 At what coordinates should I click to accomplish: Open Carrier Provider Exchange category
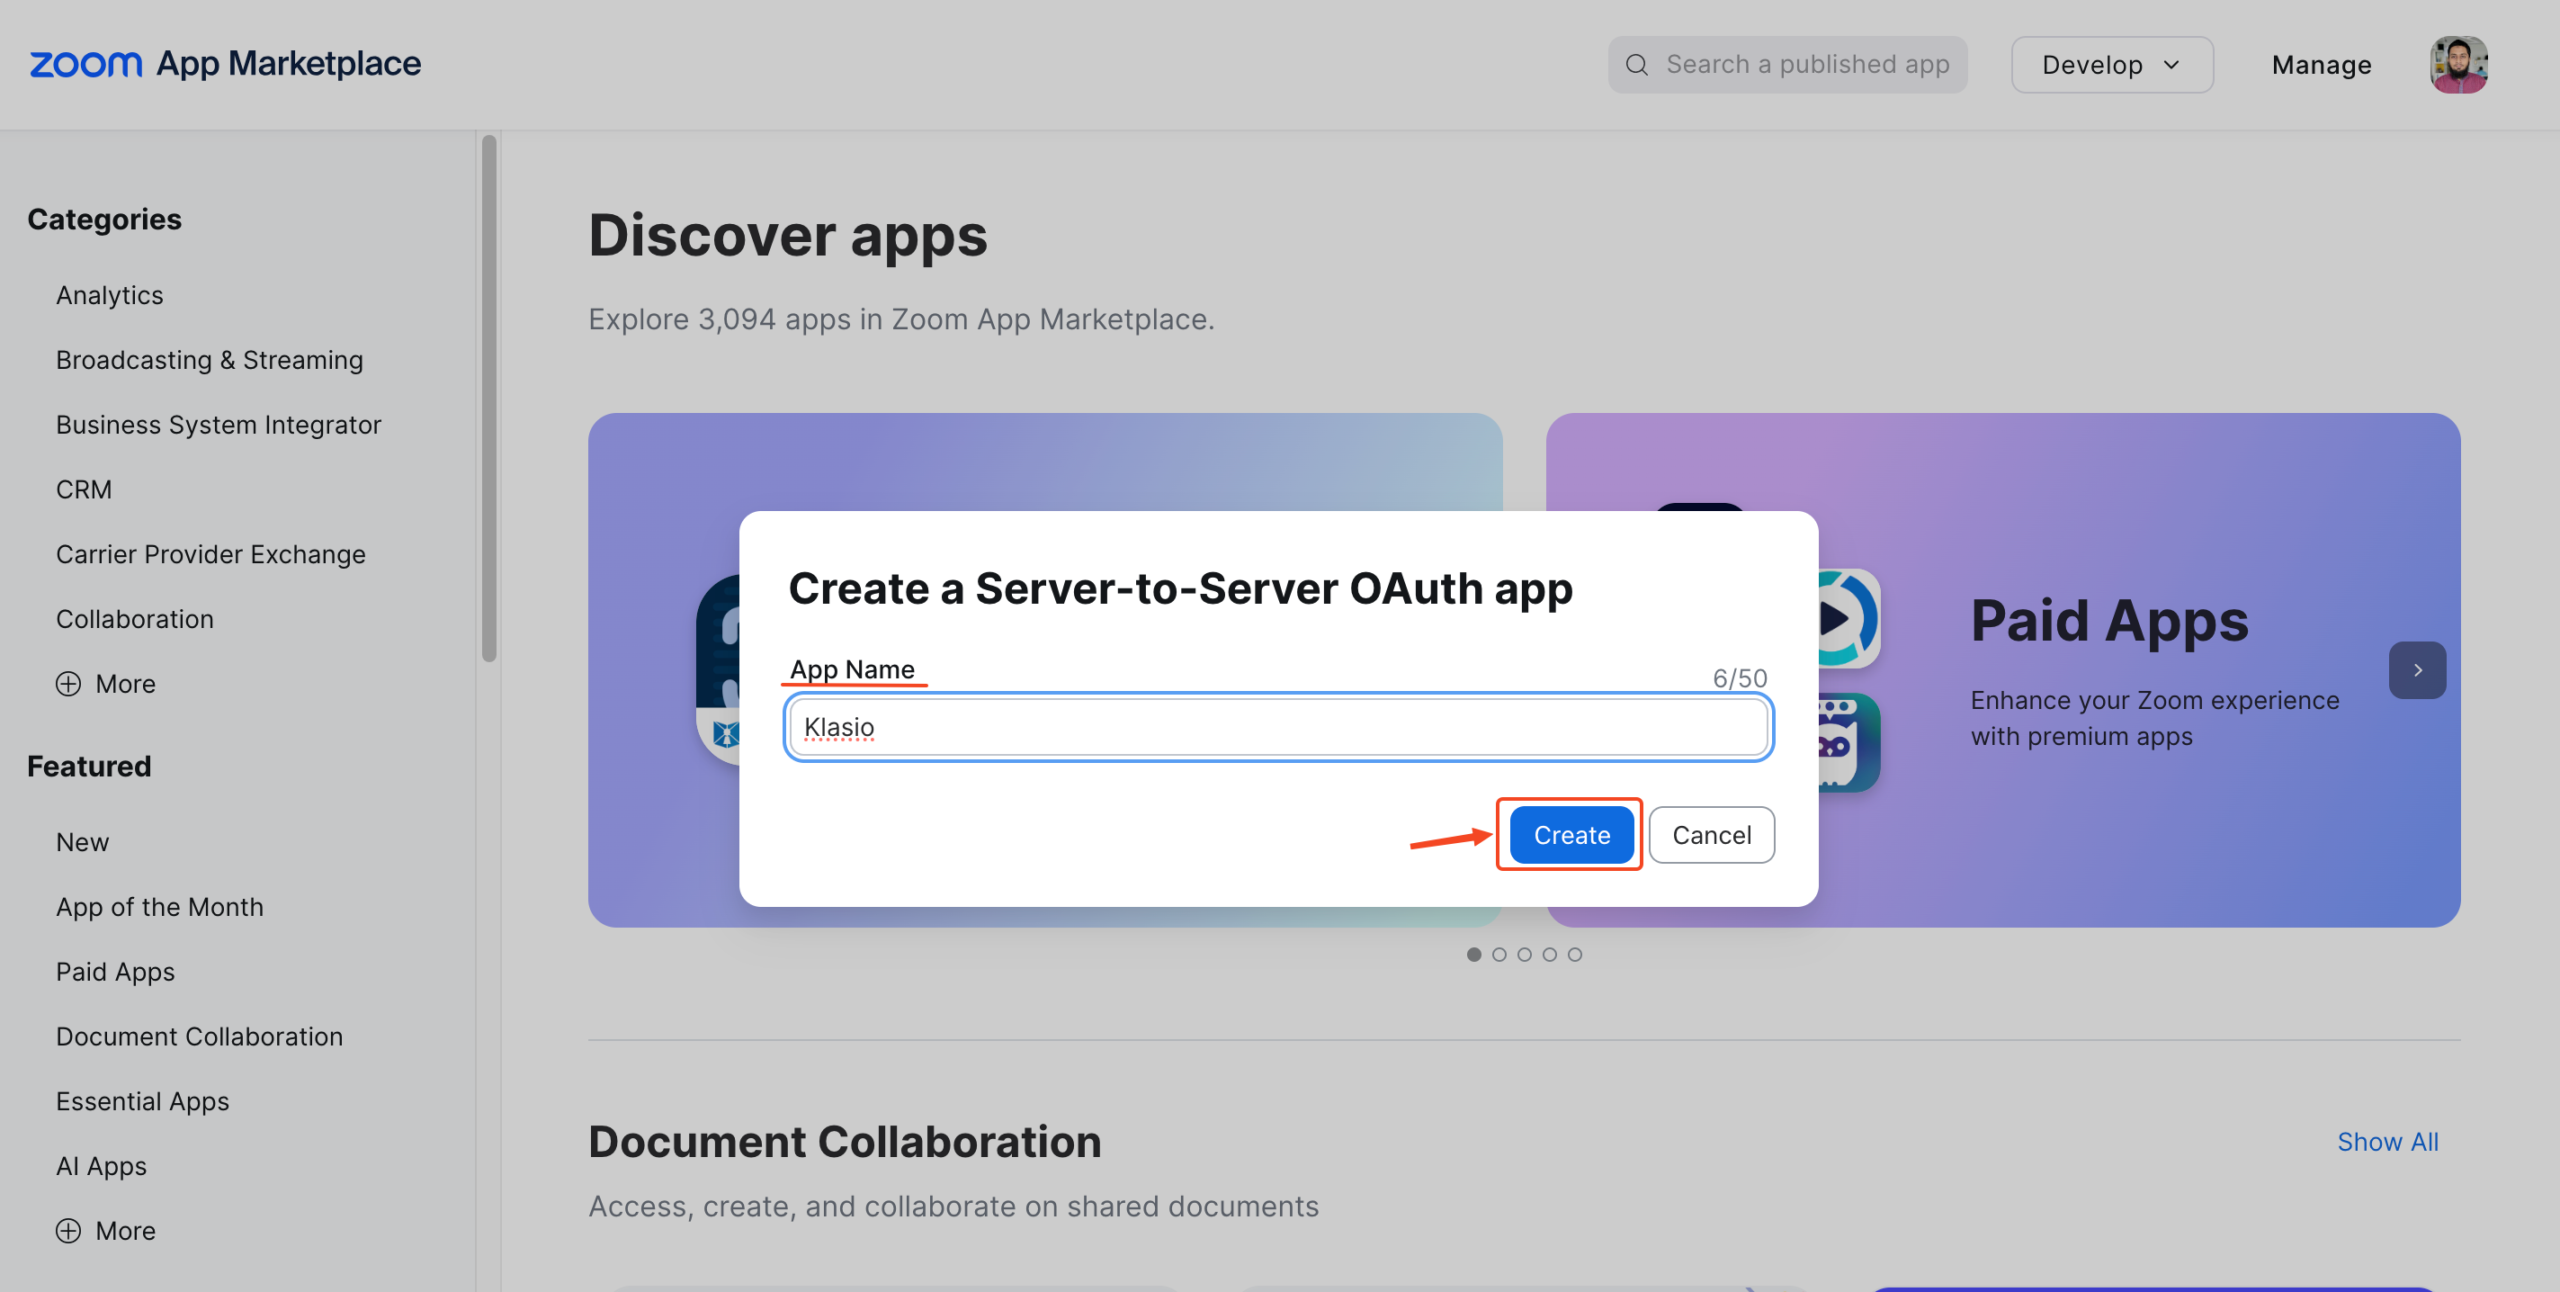[x=210, y=555]
